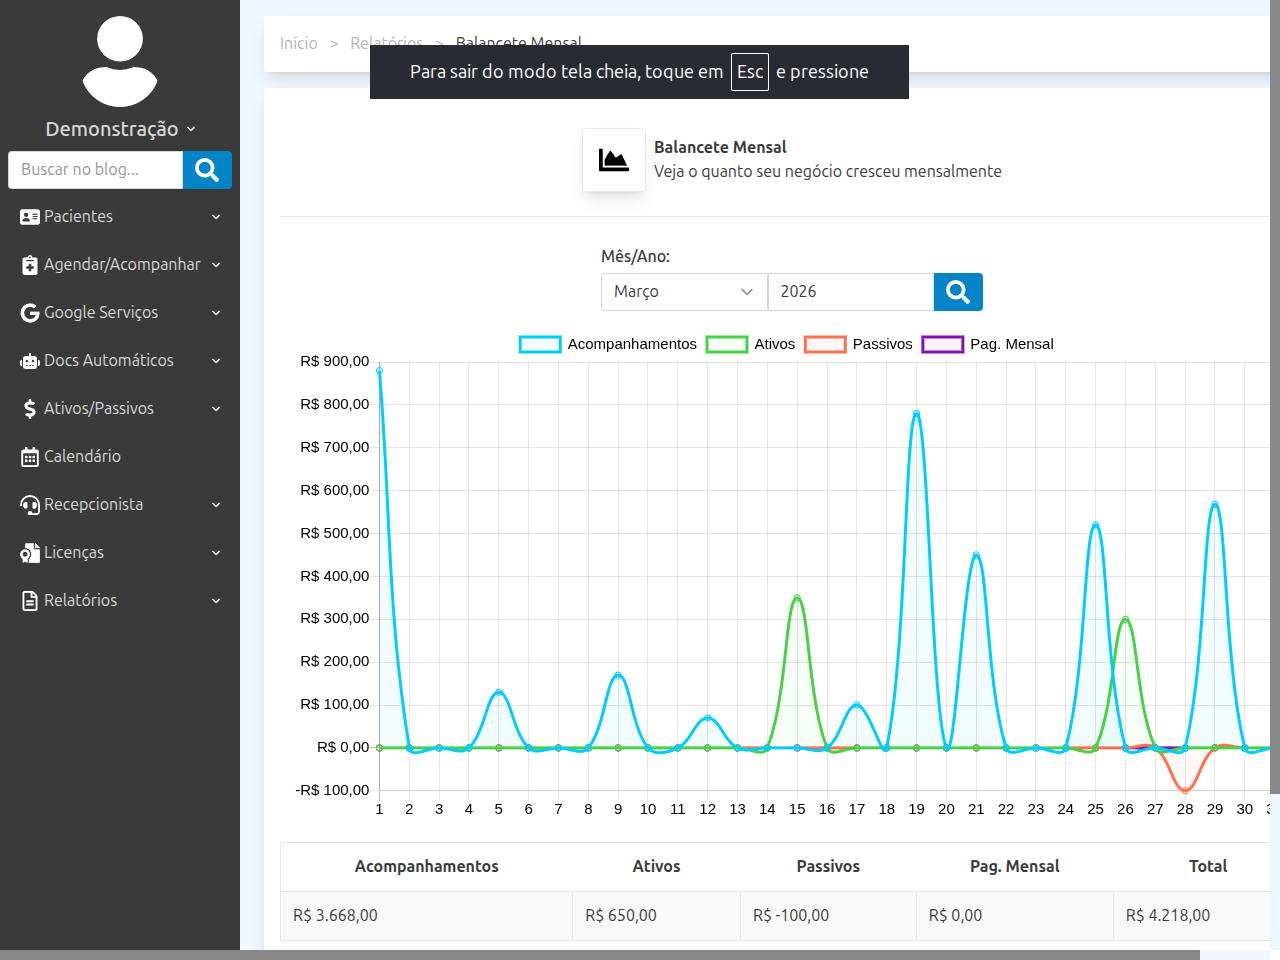Search the selected month and year
The image size is (1280, 960).
(x=957, y=292)
